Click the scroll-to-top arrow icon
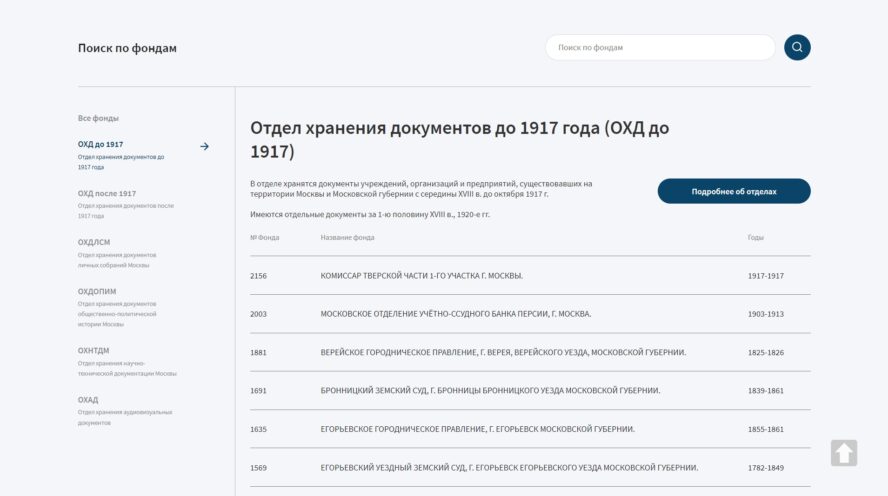 point(844,453)
